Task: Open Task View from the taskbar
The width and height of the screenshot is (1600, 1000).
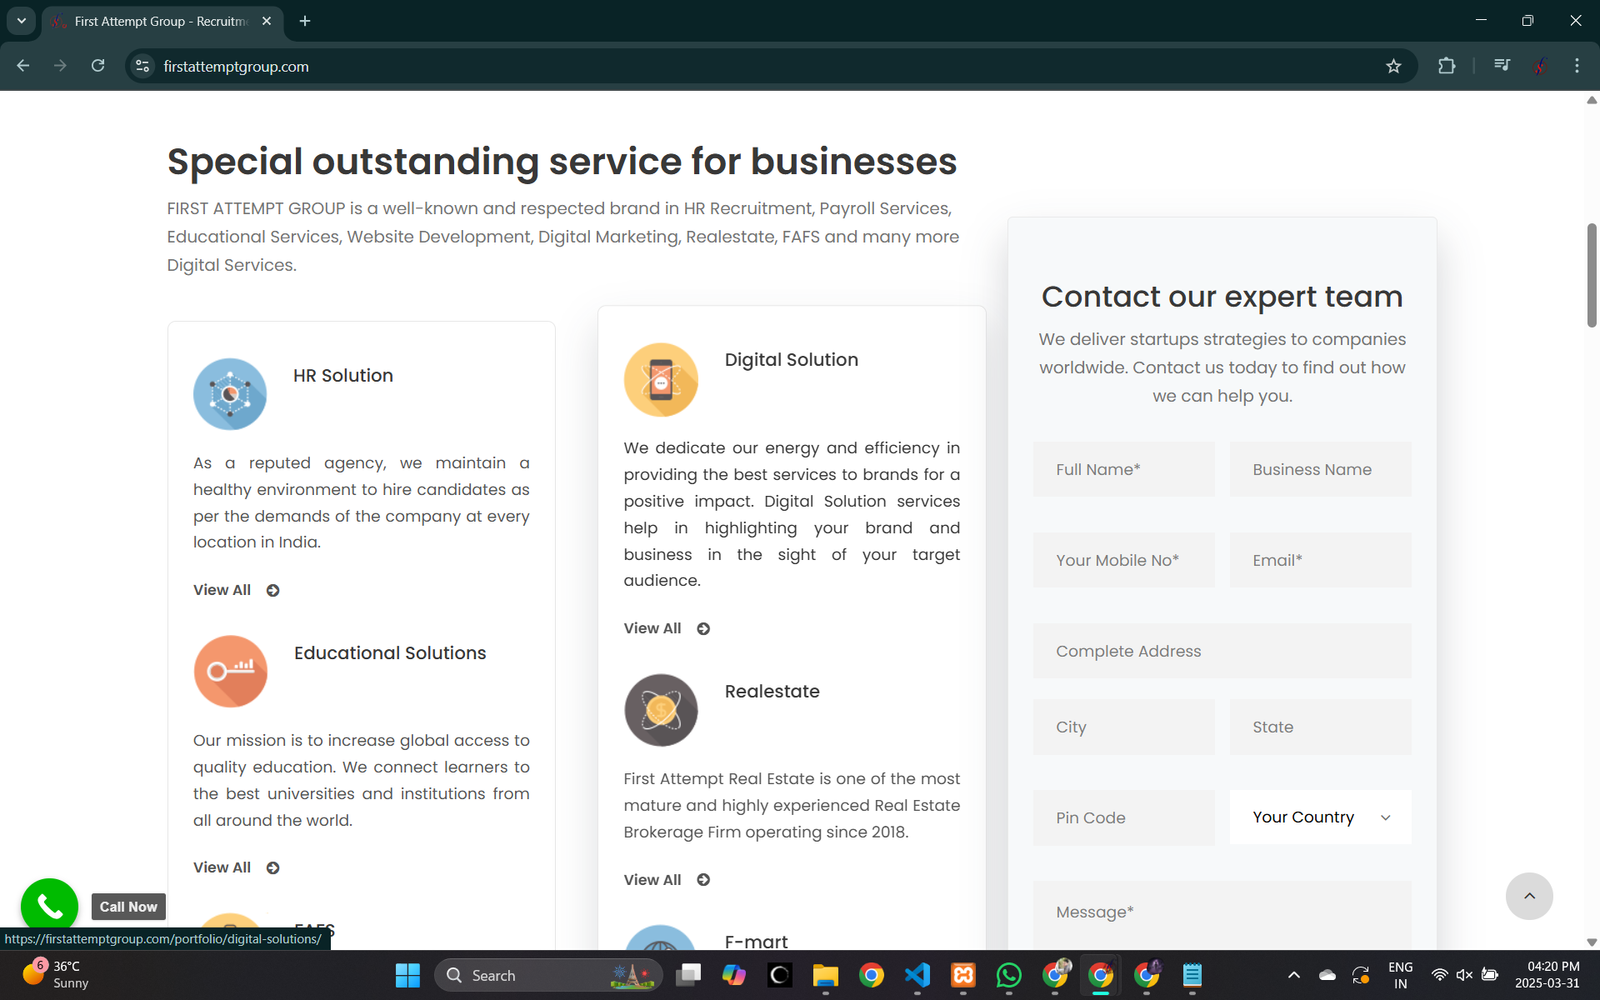Action: coord(688,975)
